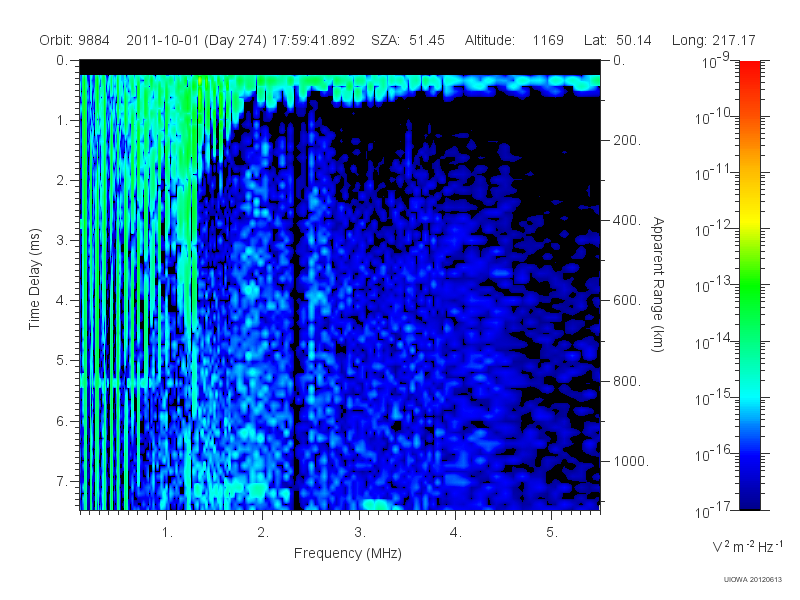Click the 600. apparent range tick label
Viewport: 800px width, 600px height.
click(627, 301)
